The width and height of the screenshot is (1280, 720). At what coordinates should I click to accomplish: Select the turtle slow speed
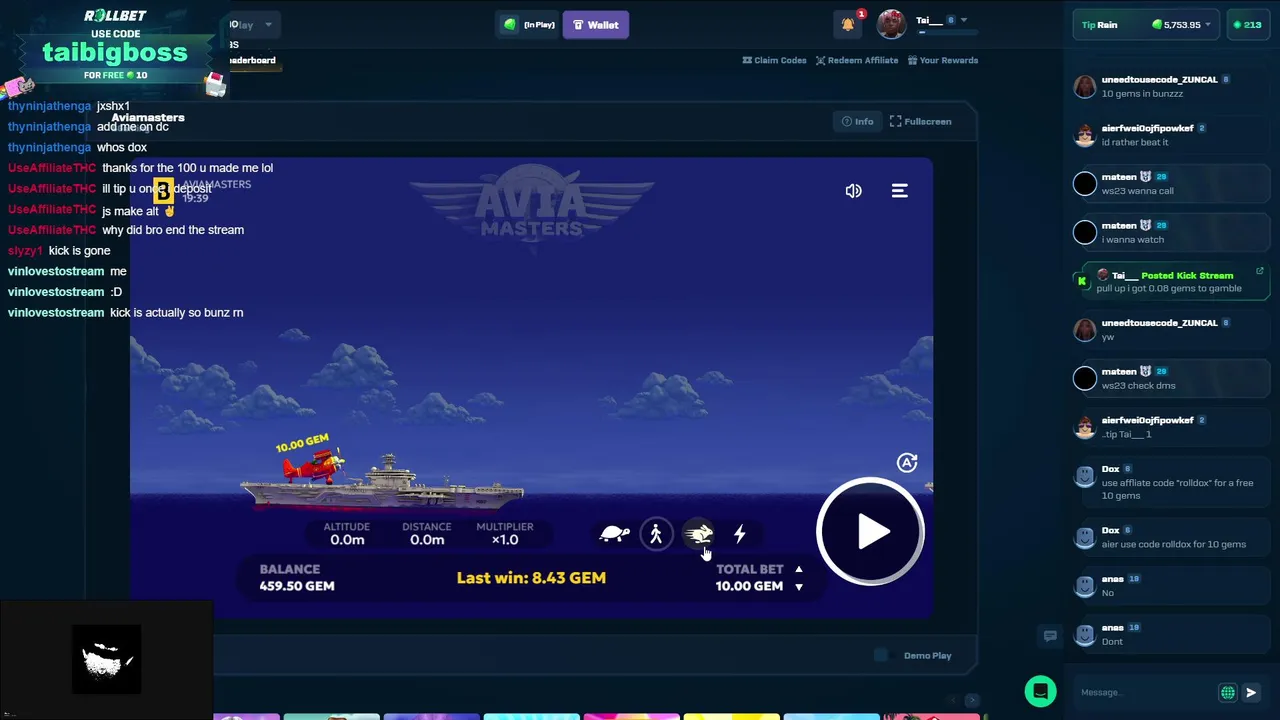pos(614,534)
